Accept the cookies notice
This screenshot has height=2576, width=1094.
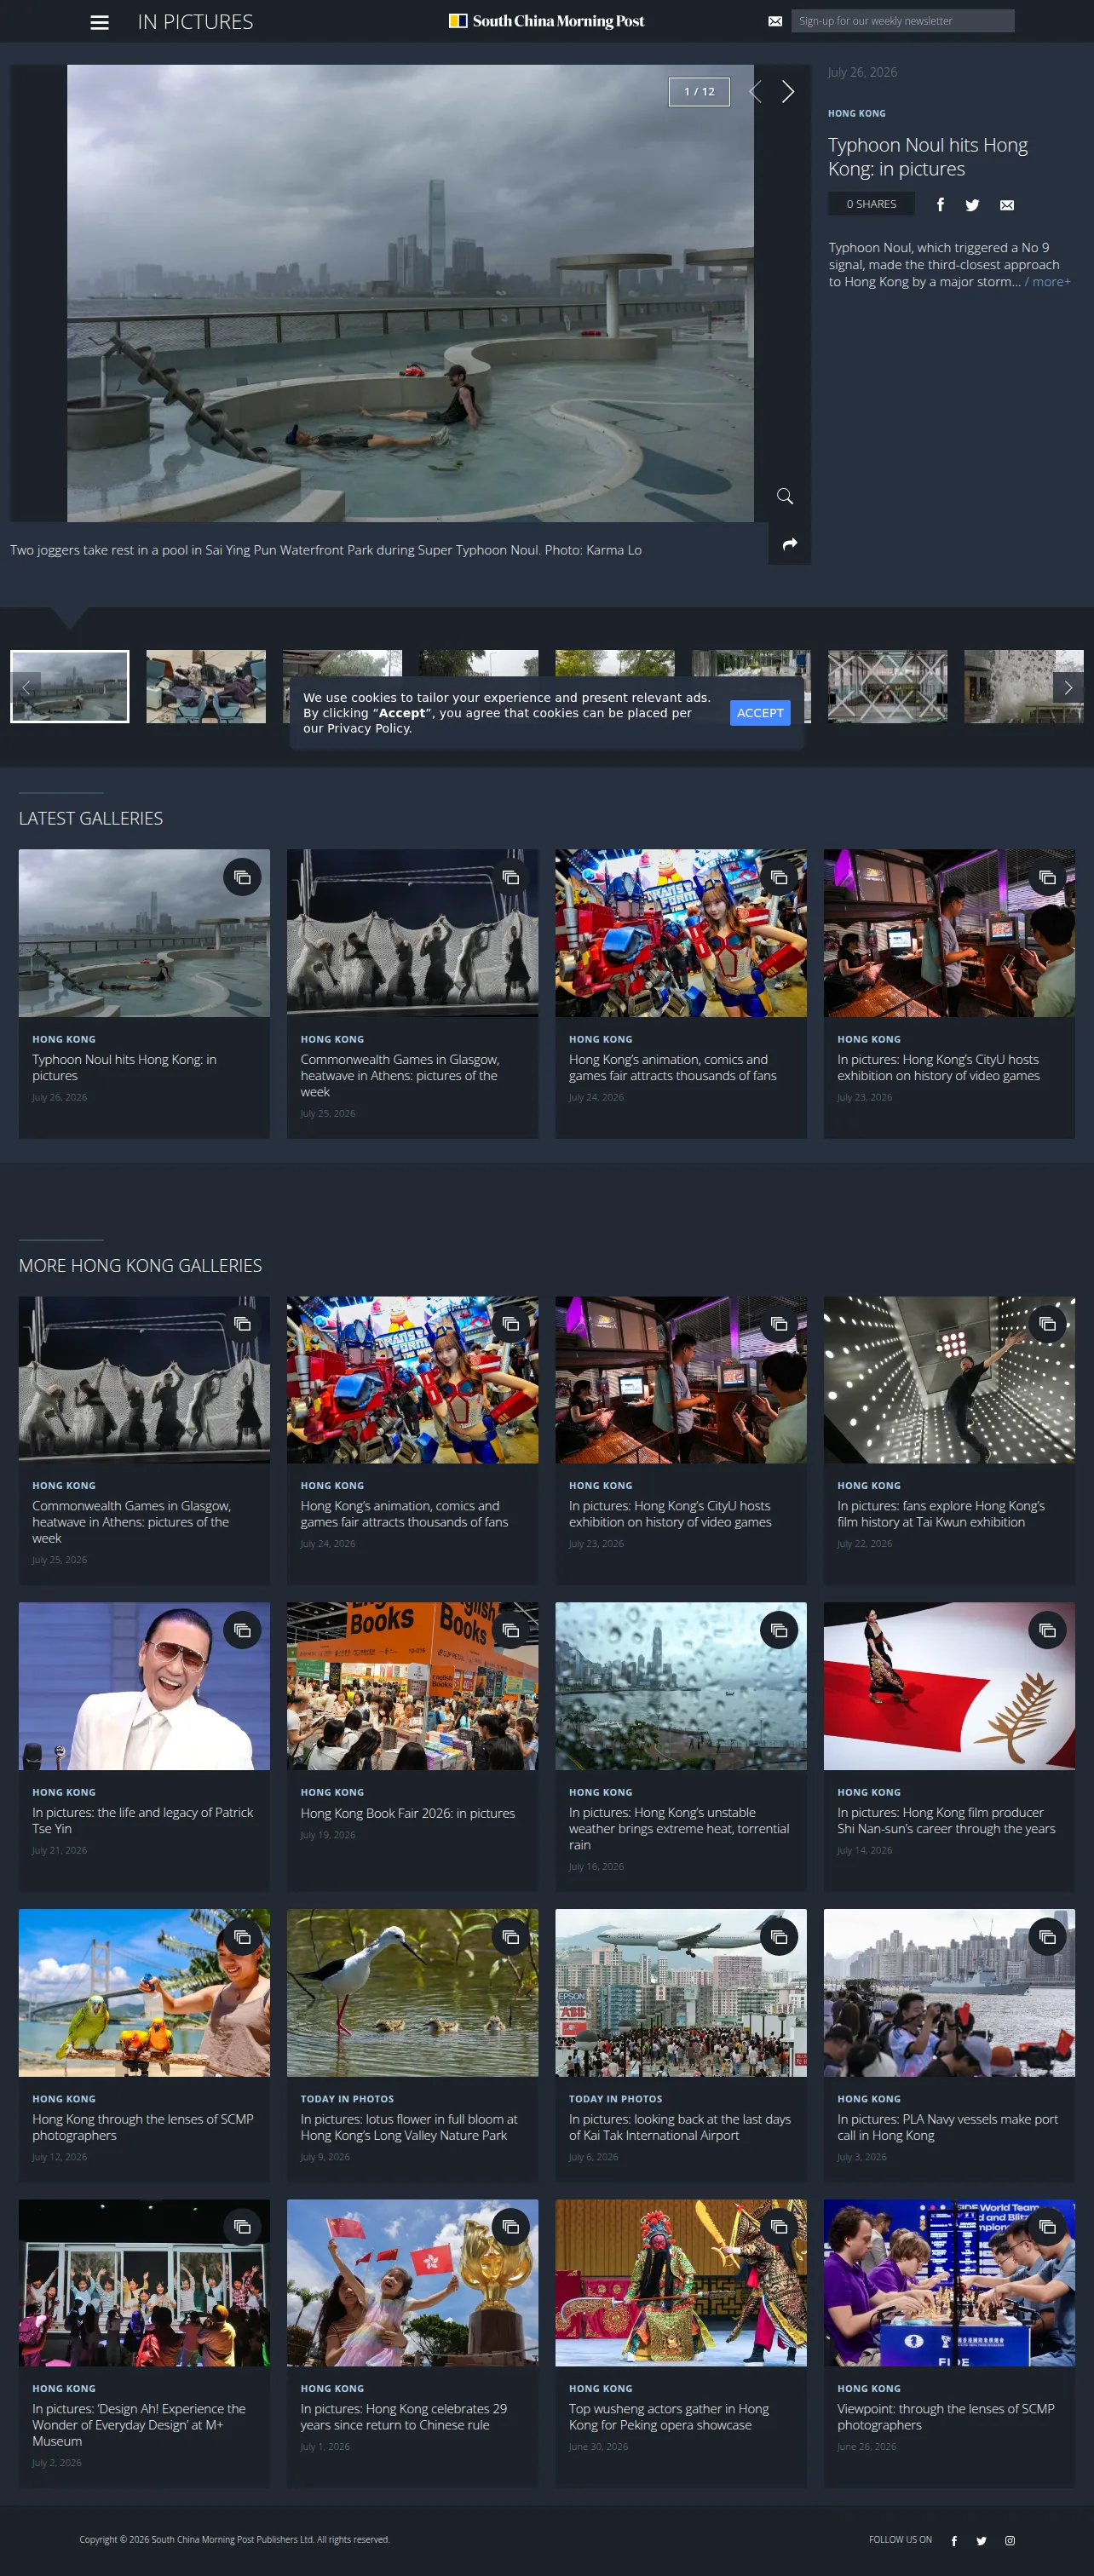[x=760, y=713]
